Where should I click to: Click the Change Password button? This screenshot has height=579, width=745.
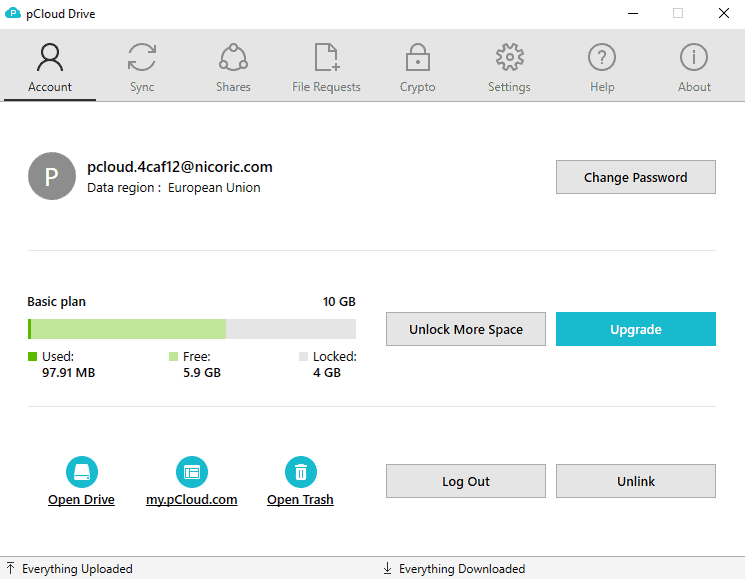pyautogui.click(x=636, y=177)
